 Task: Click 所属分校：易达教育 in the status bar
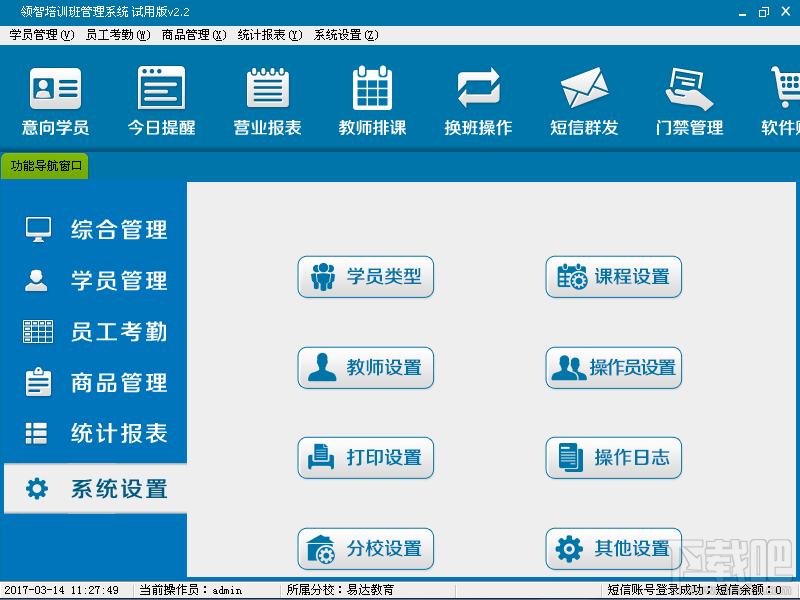340,590
